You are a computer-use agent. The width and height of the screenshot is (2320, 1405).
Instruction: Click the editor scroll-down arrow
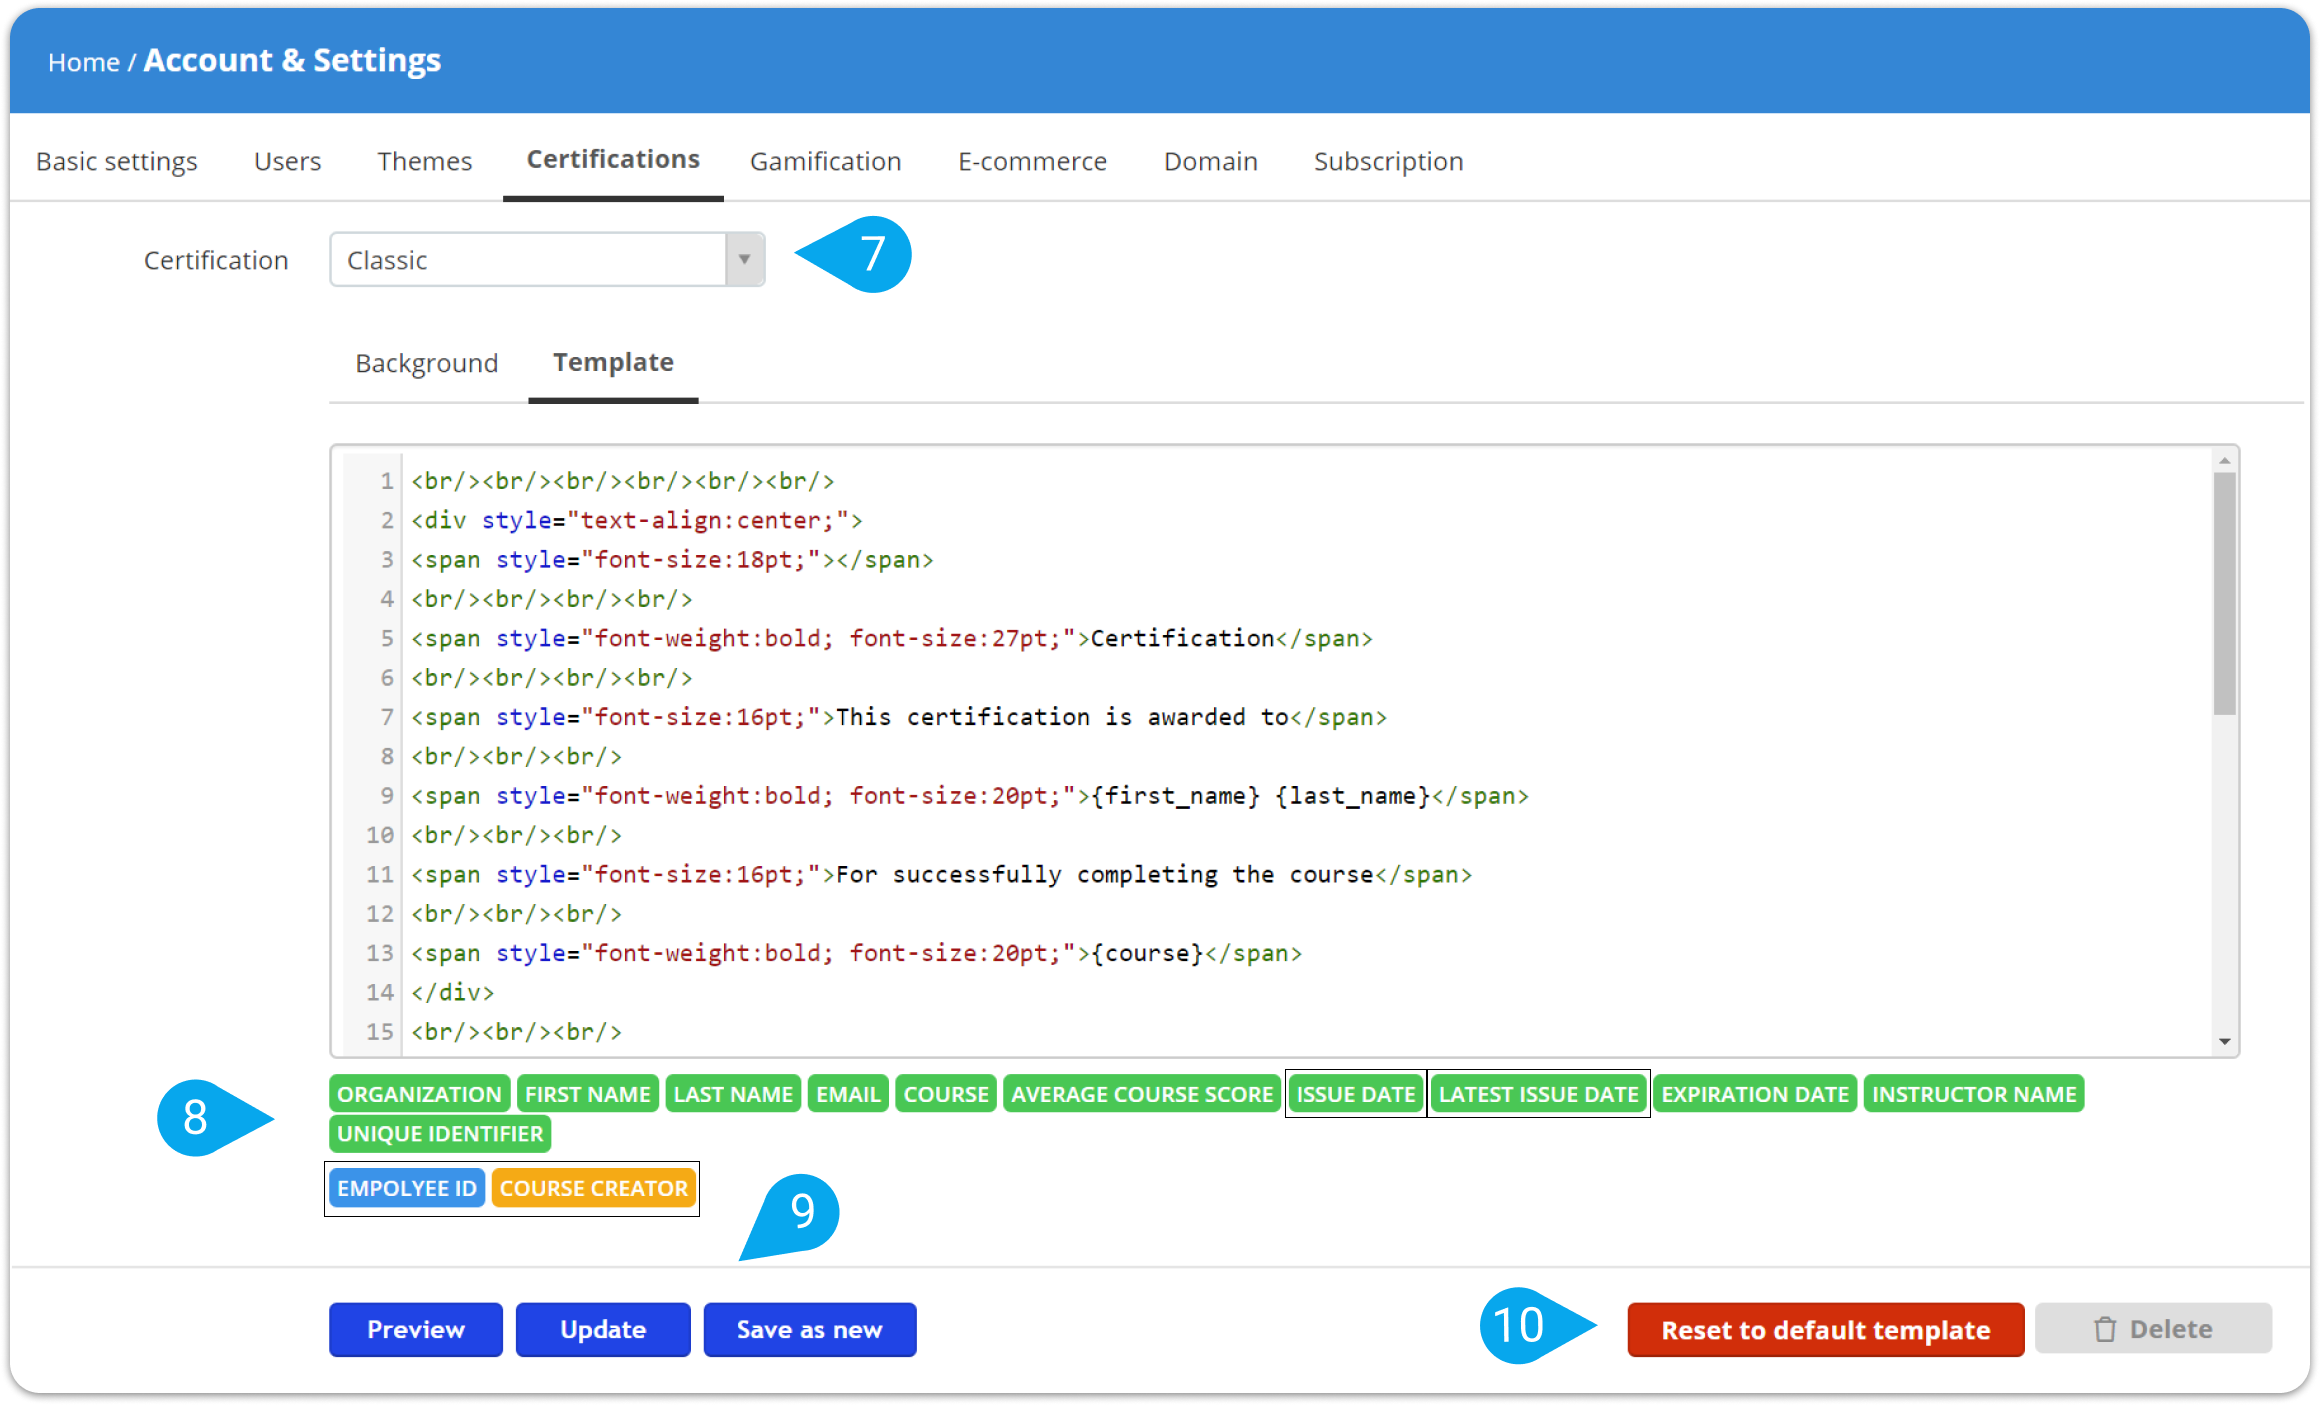[2225, 1041]
